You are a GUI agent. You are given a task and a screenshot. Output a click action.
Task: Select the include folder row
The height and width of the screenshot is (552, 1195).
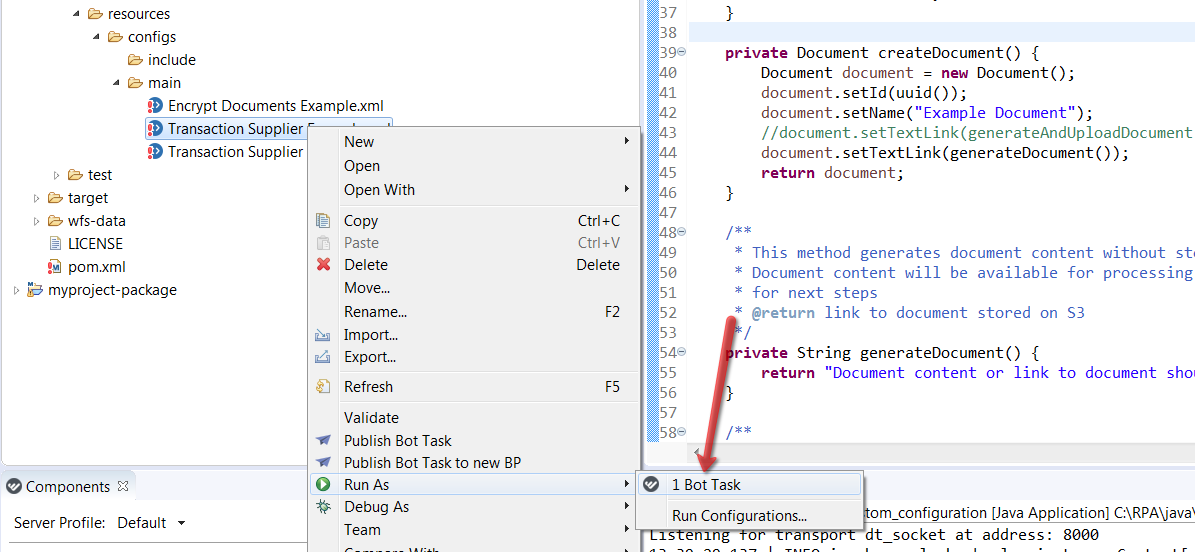[x=171, y=59]
